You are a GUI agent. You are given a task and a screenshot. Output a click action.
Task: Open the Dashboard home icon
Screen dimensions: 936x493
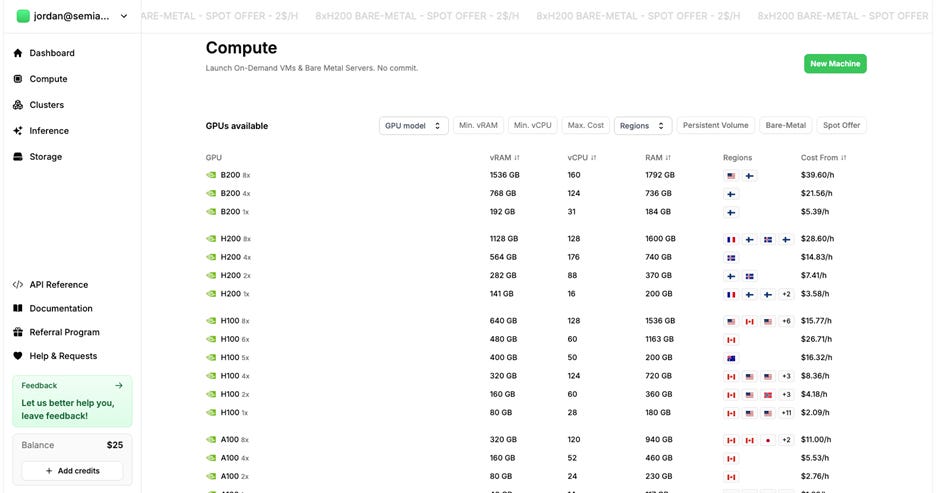pyautogui.click(x=18, y=53)
